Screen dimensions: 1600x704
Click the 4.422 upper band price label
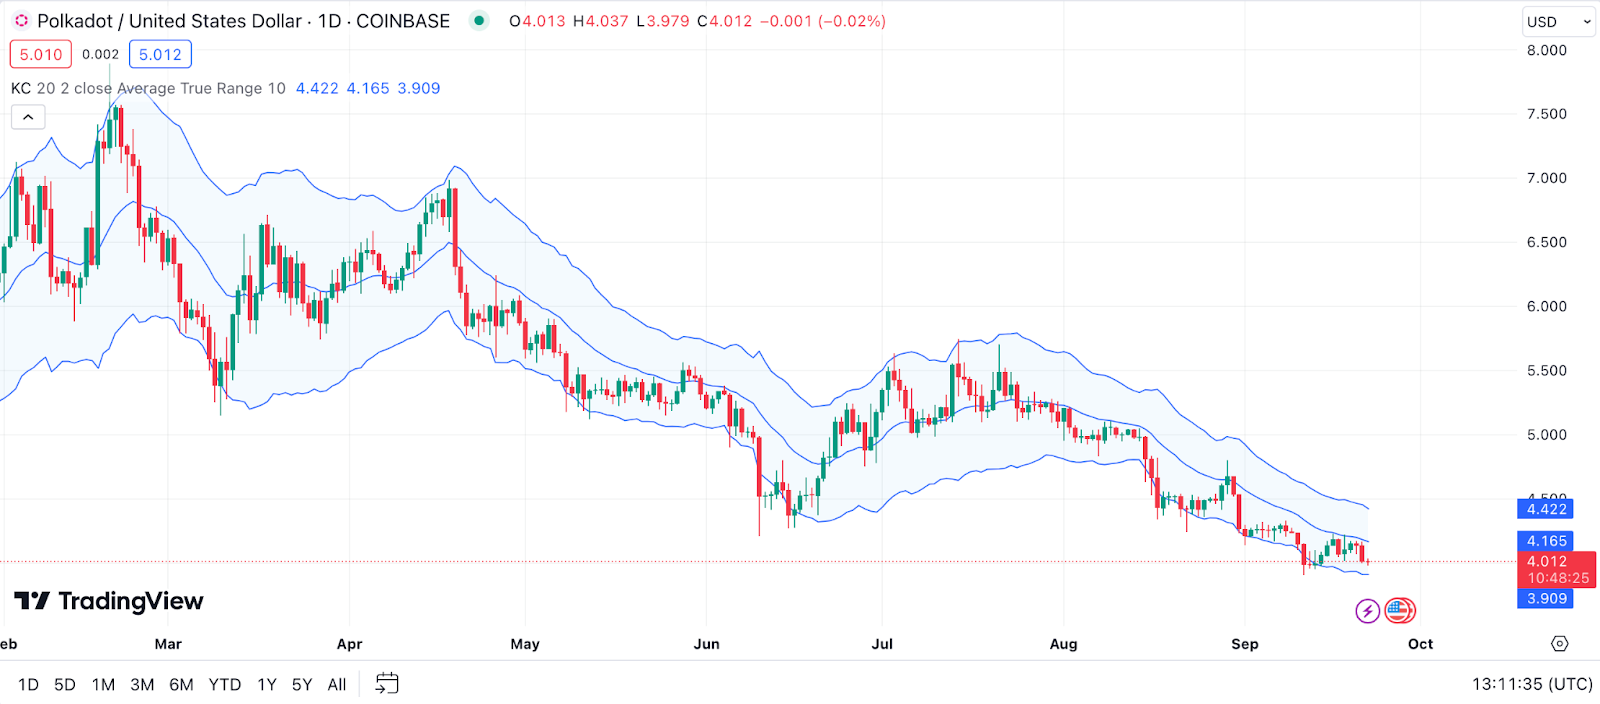click(1546, 509)
